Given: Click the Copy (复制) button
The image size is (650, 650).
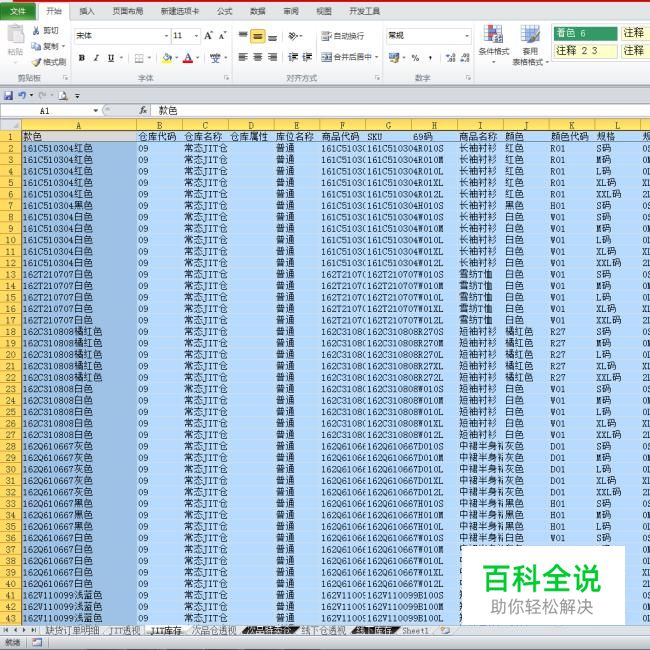Looking at the screenshot, I should (49, 46).
